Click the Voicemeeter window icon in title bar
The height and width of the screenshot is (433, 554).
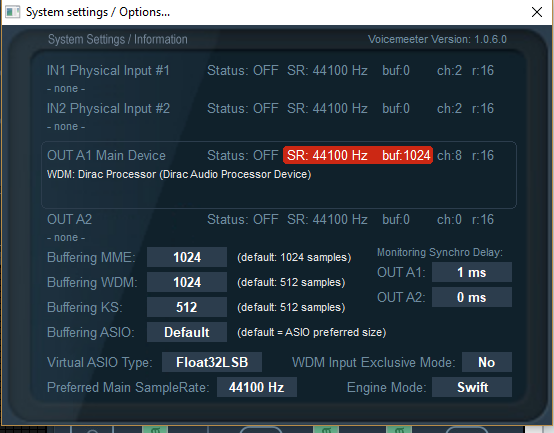tap(13, 12)
